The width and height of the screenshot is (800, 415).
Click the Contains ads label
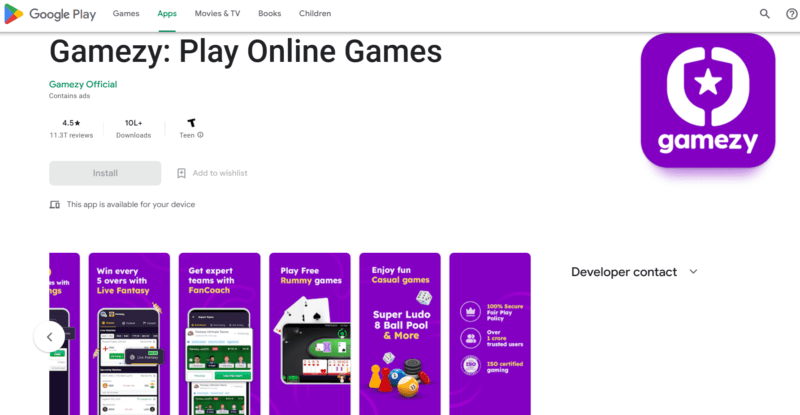tap(69, 96)
